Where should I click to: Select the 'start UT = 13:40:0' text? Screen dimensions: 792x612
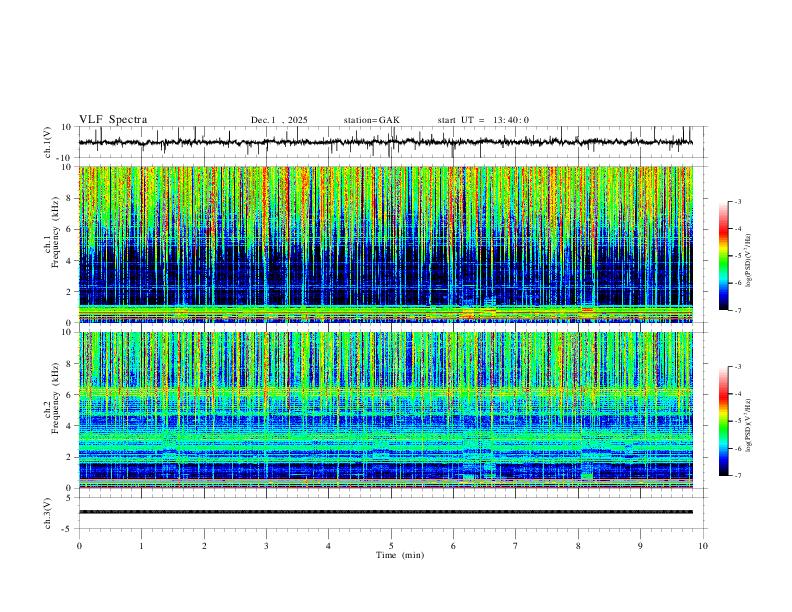tap(483, 120)
